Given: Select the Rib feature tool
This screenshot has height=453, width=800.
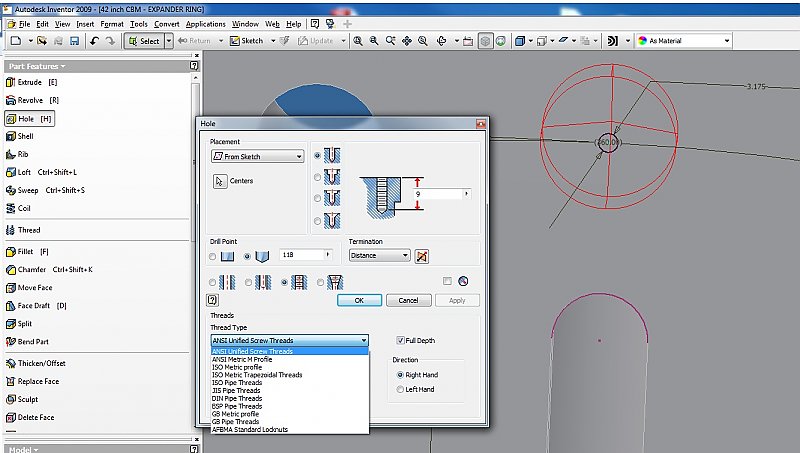Looking at the screenshot, I should tap(17, 154).
